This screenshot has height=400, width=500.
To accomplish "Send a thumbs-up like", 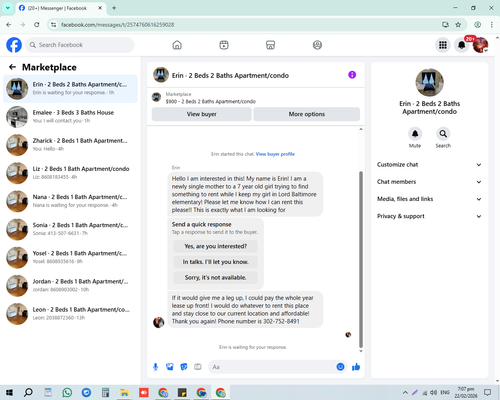I will point(356,367).
